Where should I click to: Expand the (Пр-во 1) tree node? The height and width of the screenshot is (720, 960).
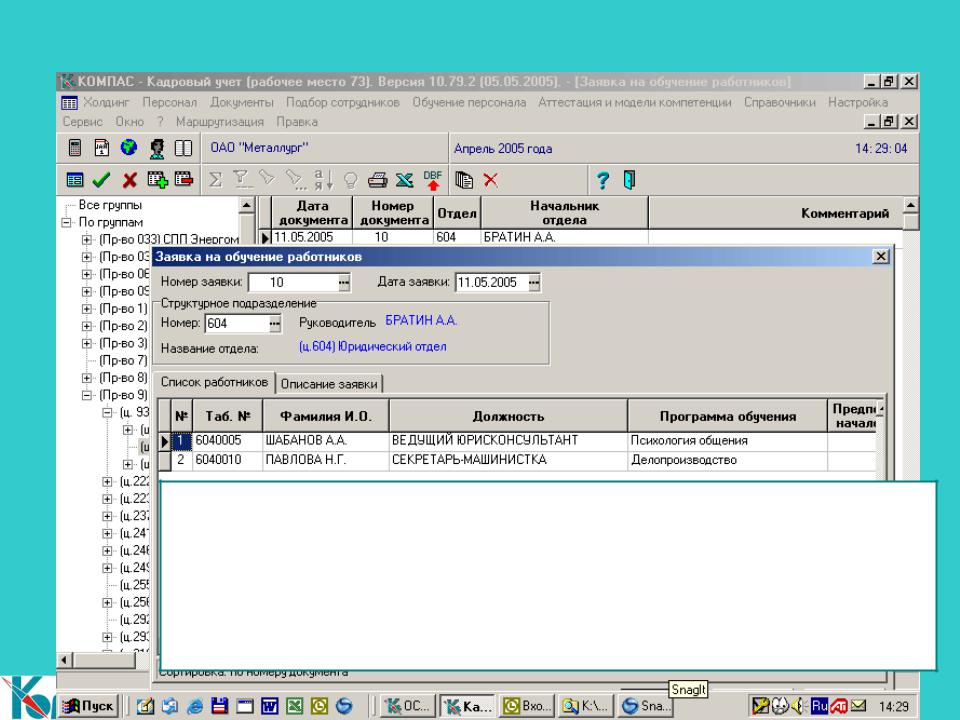click(87, 309)
